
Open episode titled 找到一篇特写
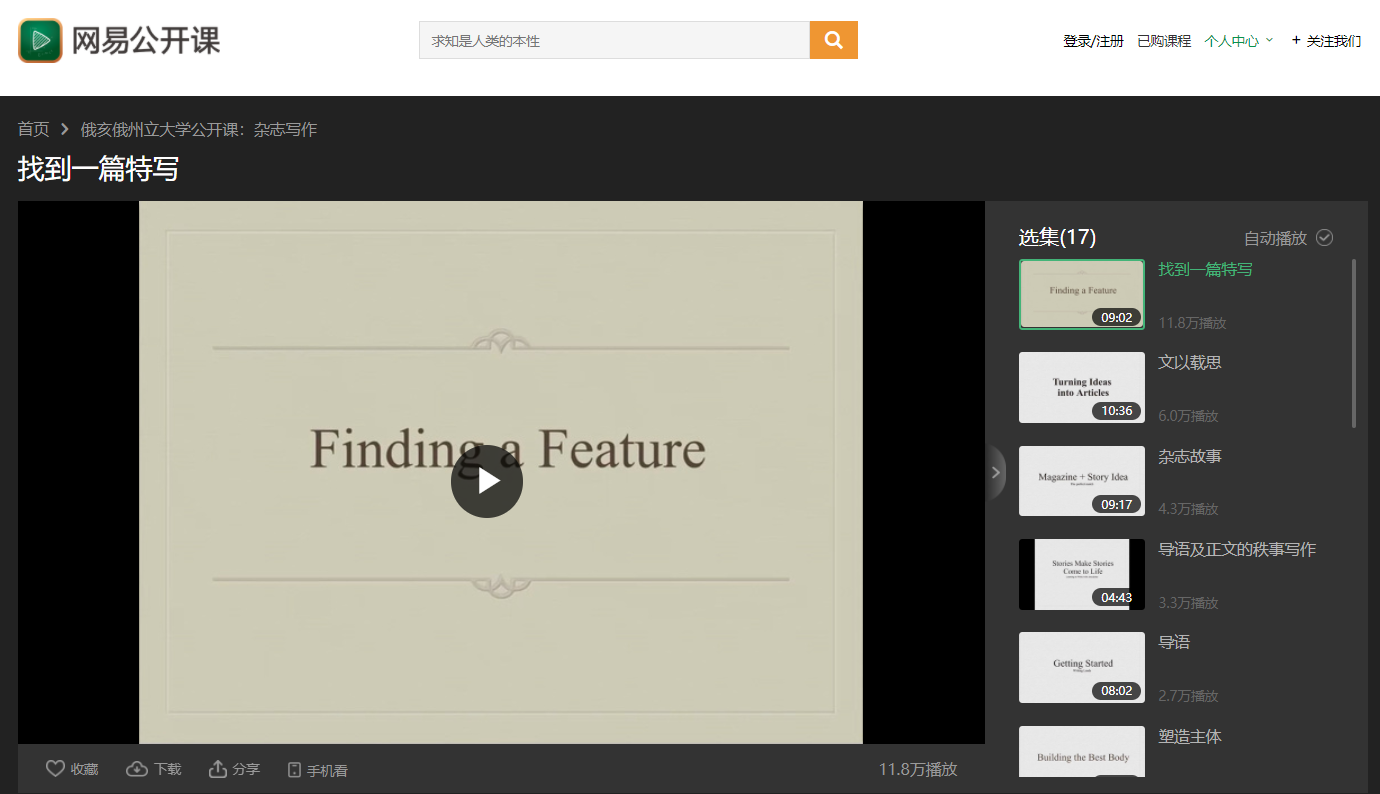coord(1205,269)
